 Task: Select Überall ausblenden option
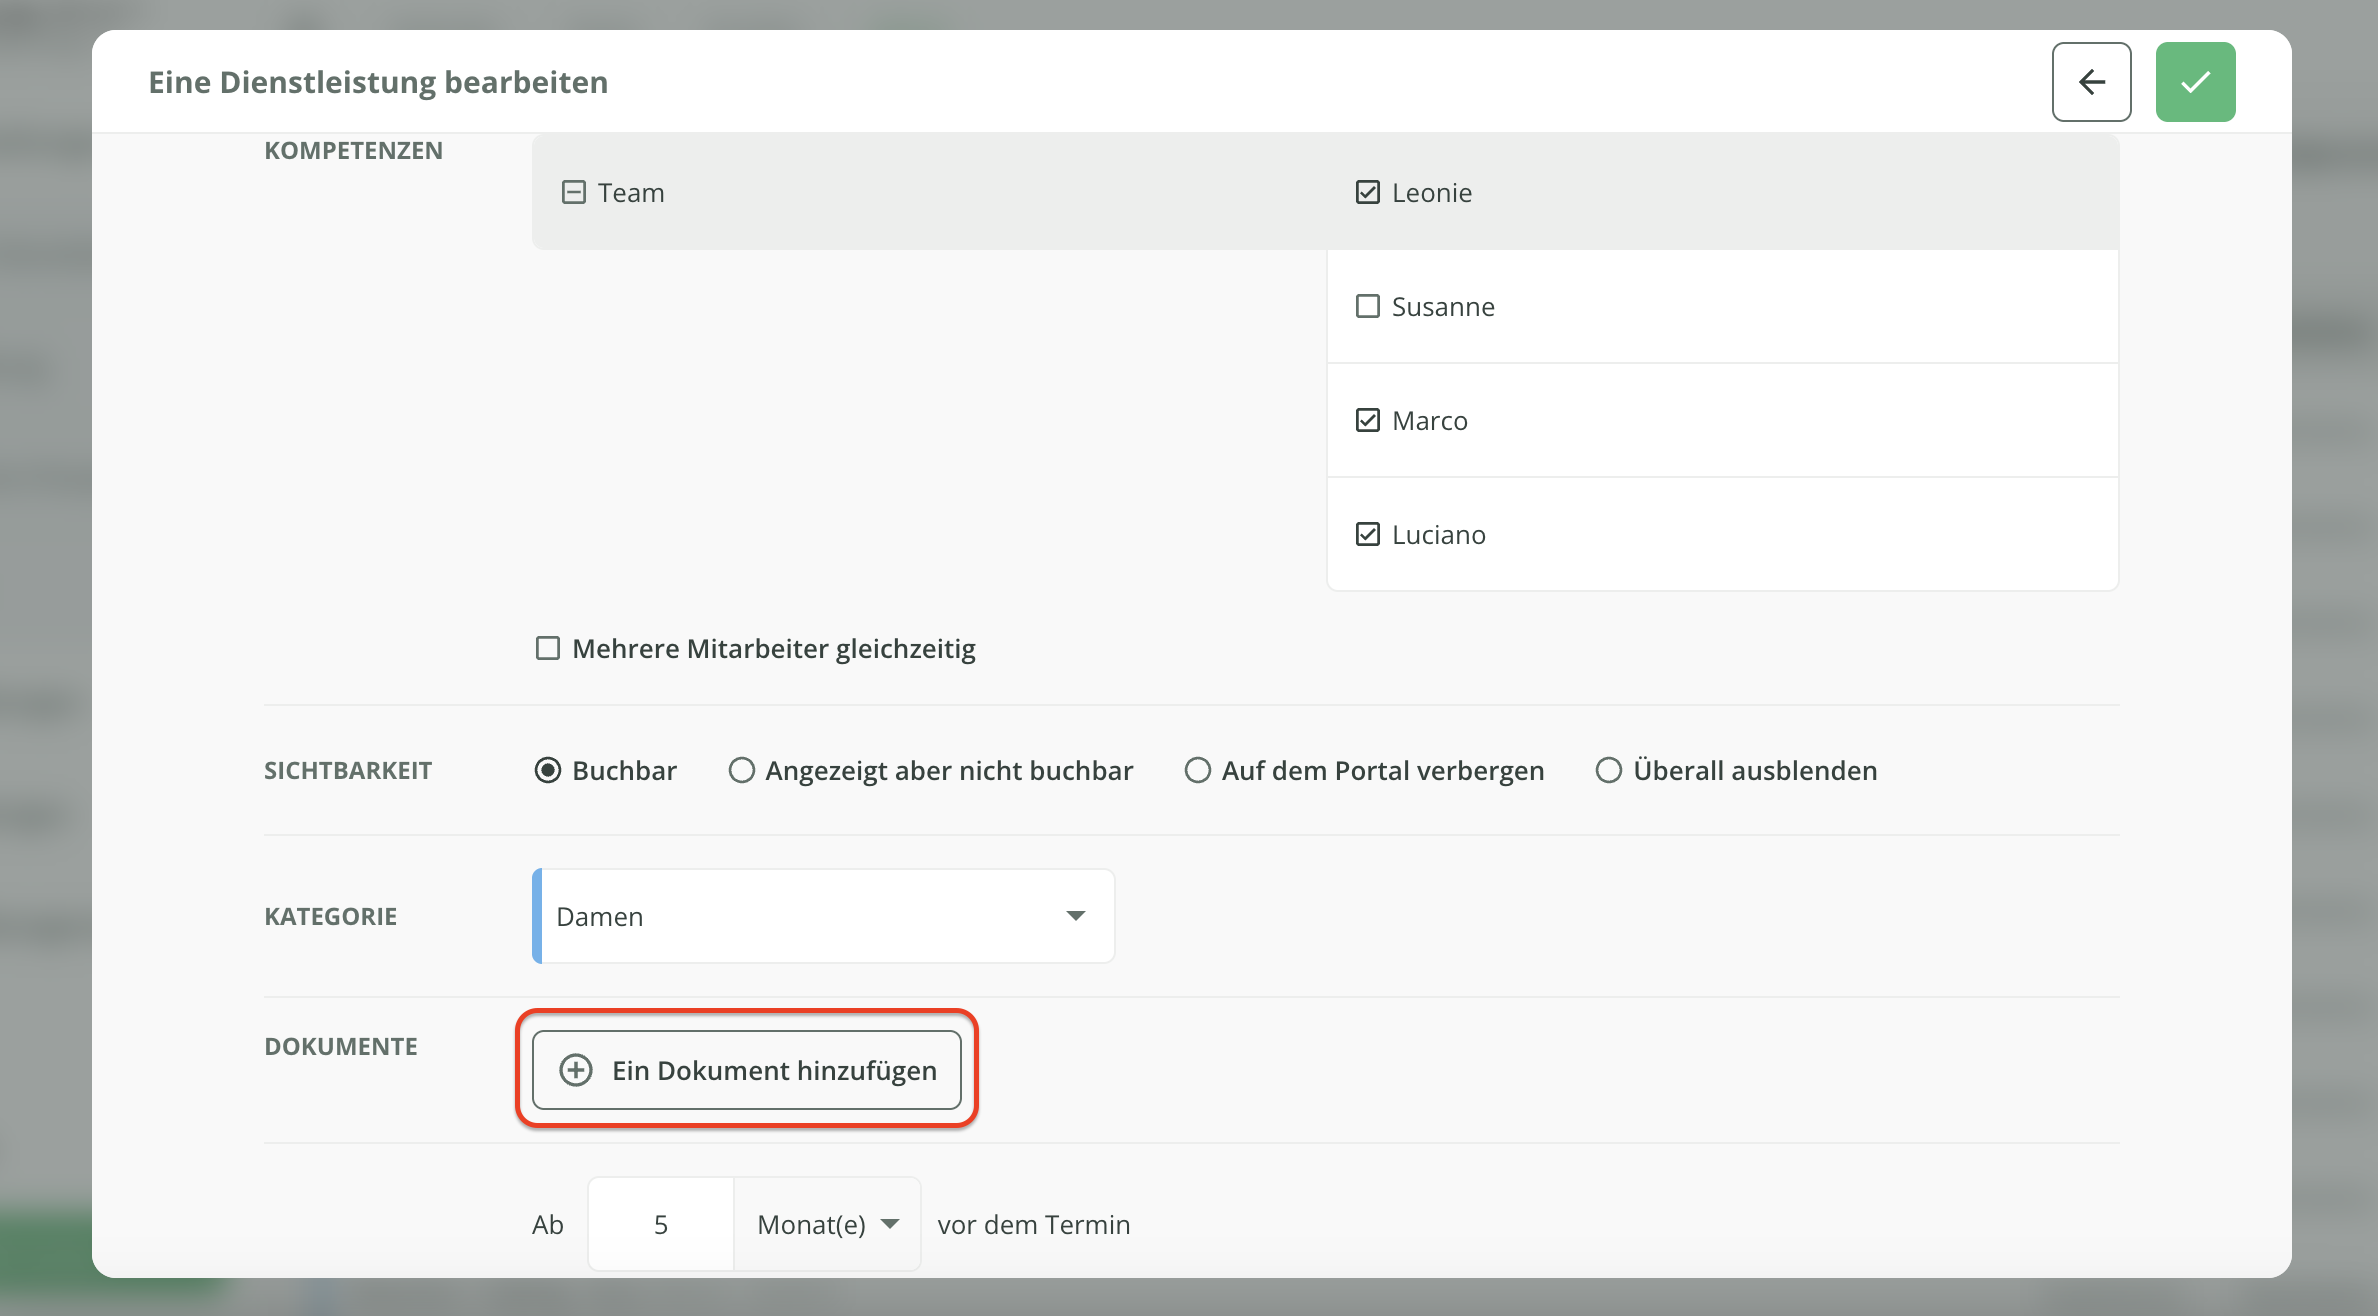1608,770
